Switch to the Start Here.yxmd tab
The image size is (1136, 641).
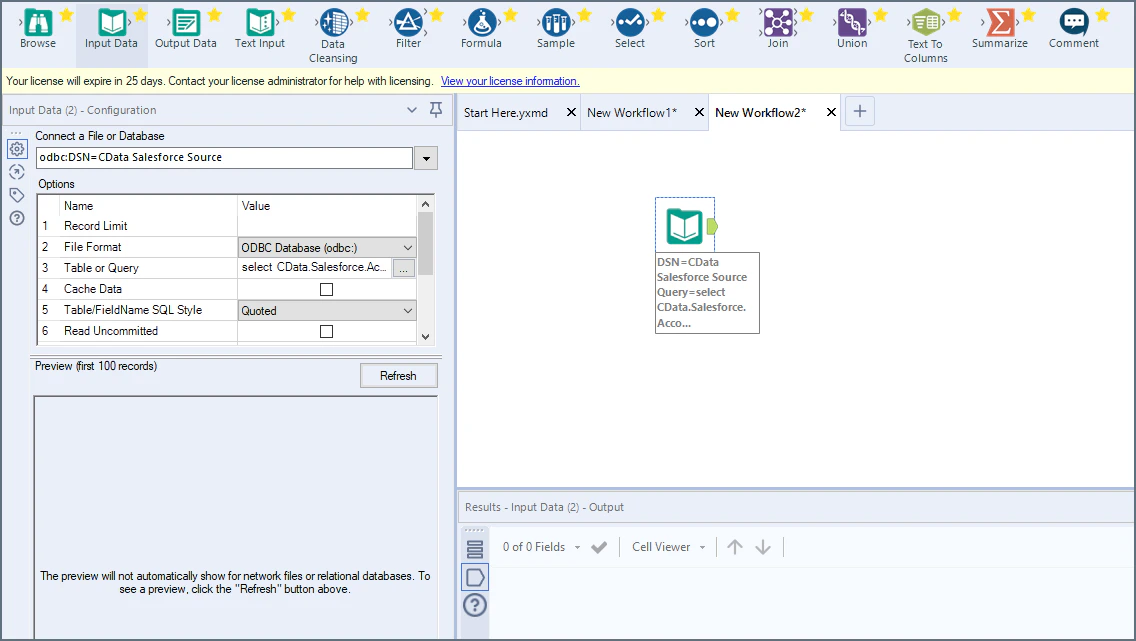(x=507, y=113)
